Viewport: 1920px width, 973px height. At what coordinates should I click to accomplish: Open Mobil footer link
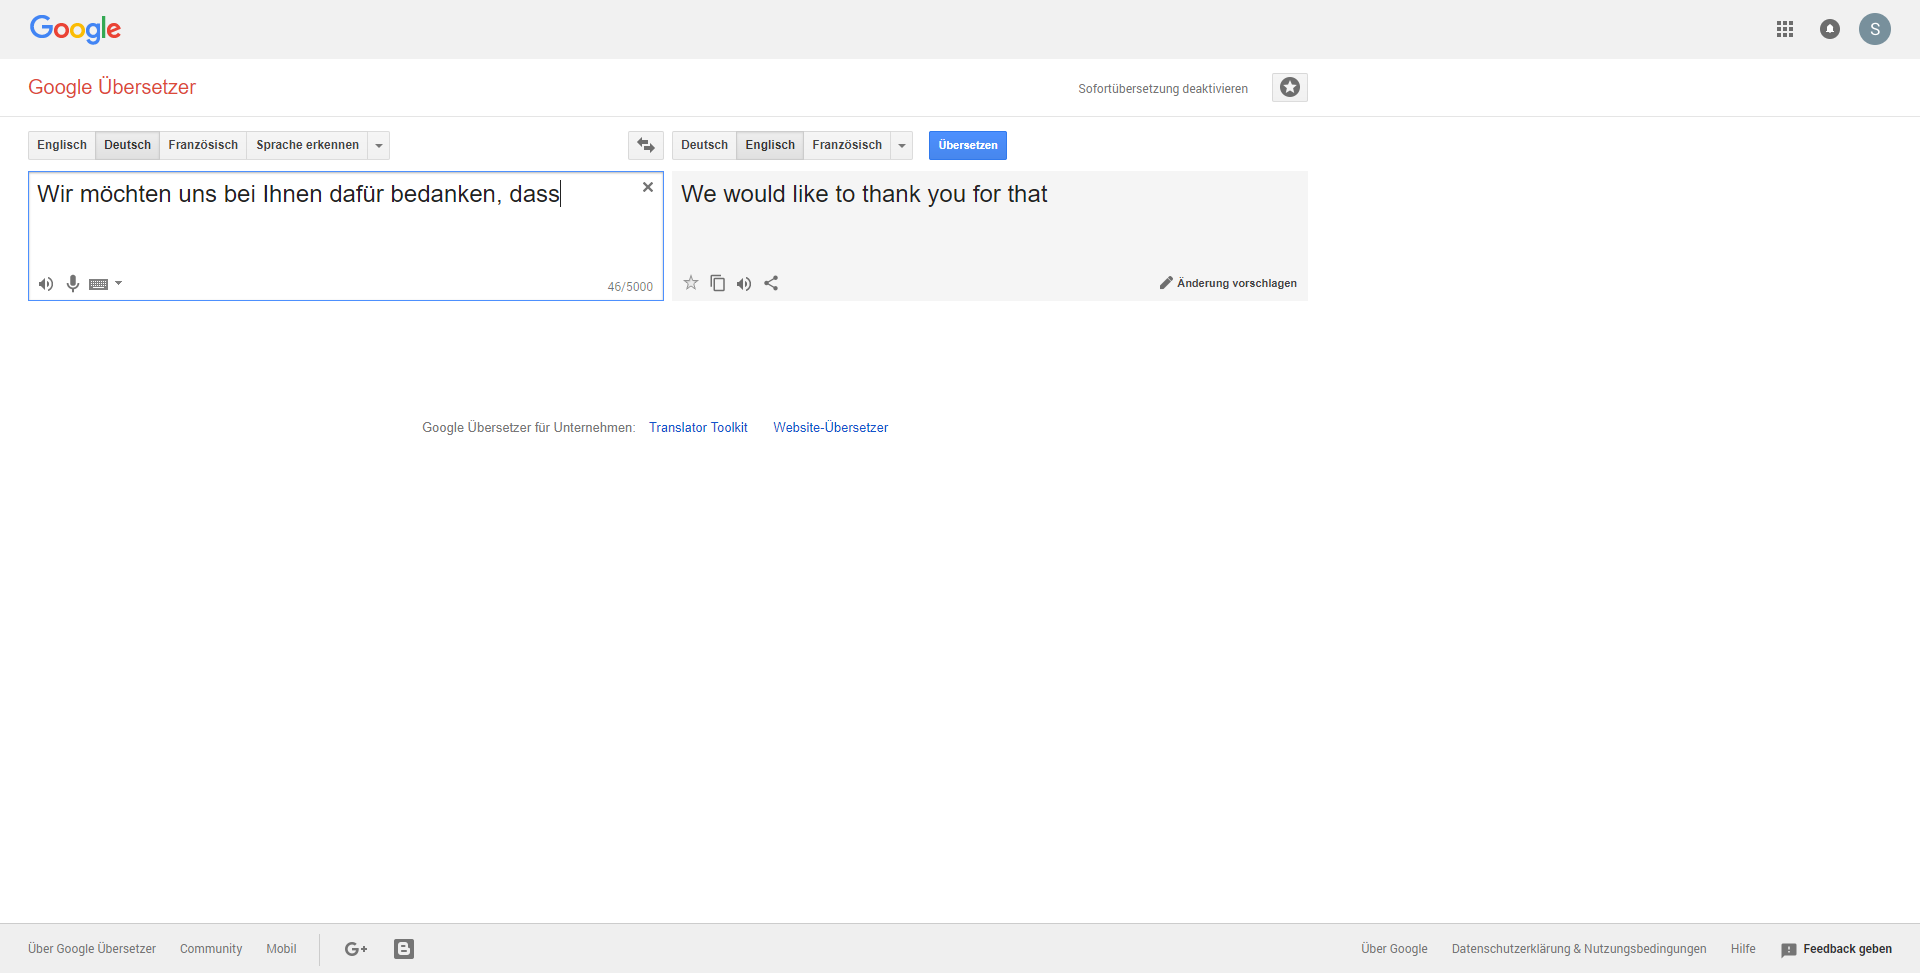click(281, 949)
